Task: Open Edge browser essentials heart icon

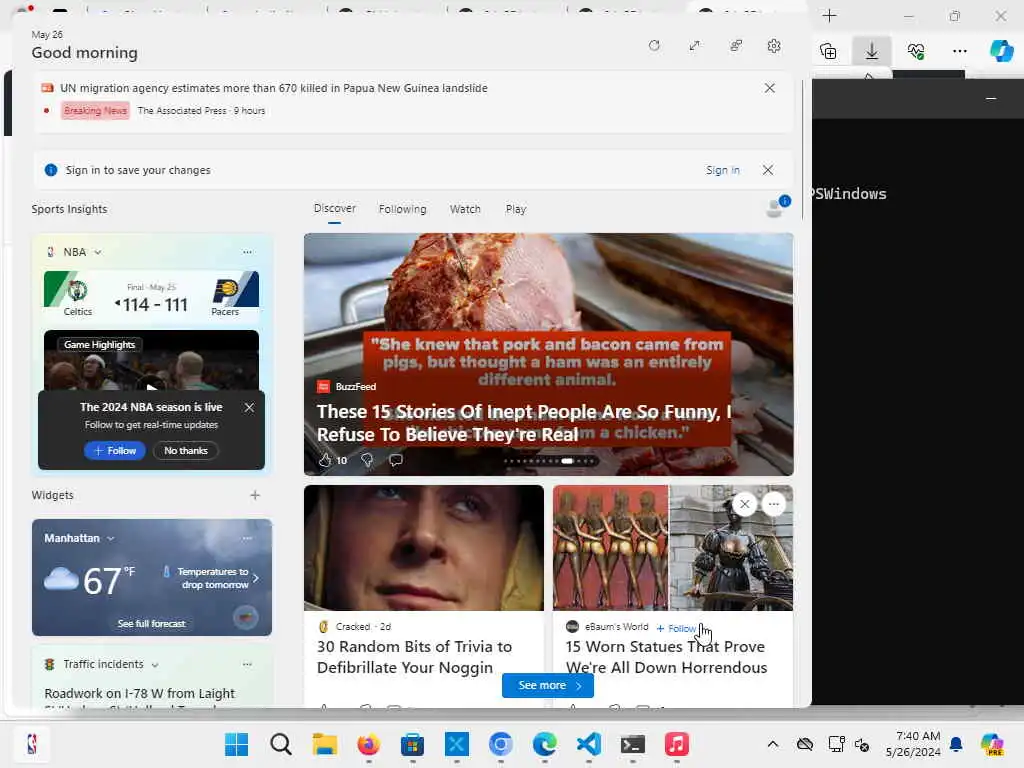Action: pyautogui.click(x=916, y=51)
